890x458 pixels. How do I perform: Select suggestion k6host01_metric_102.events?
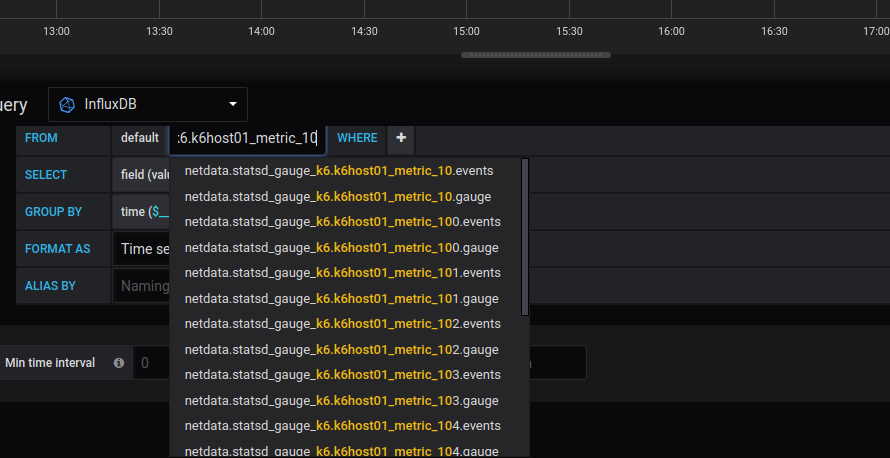point(346,324)
